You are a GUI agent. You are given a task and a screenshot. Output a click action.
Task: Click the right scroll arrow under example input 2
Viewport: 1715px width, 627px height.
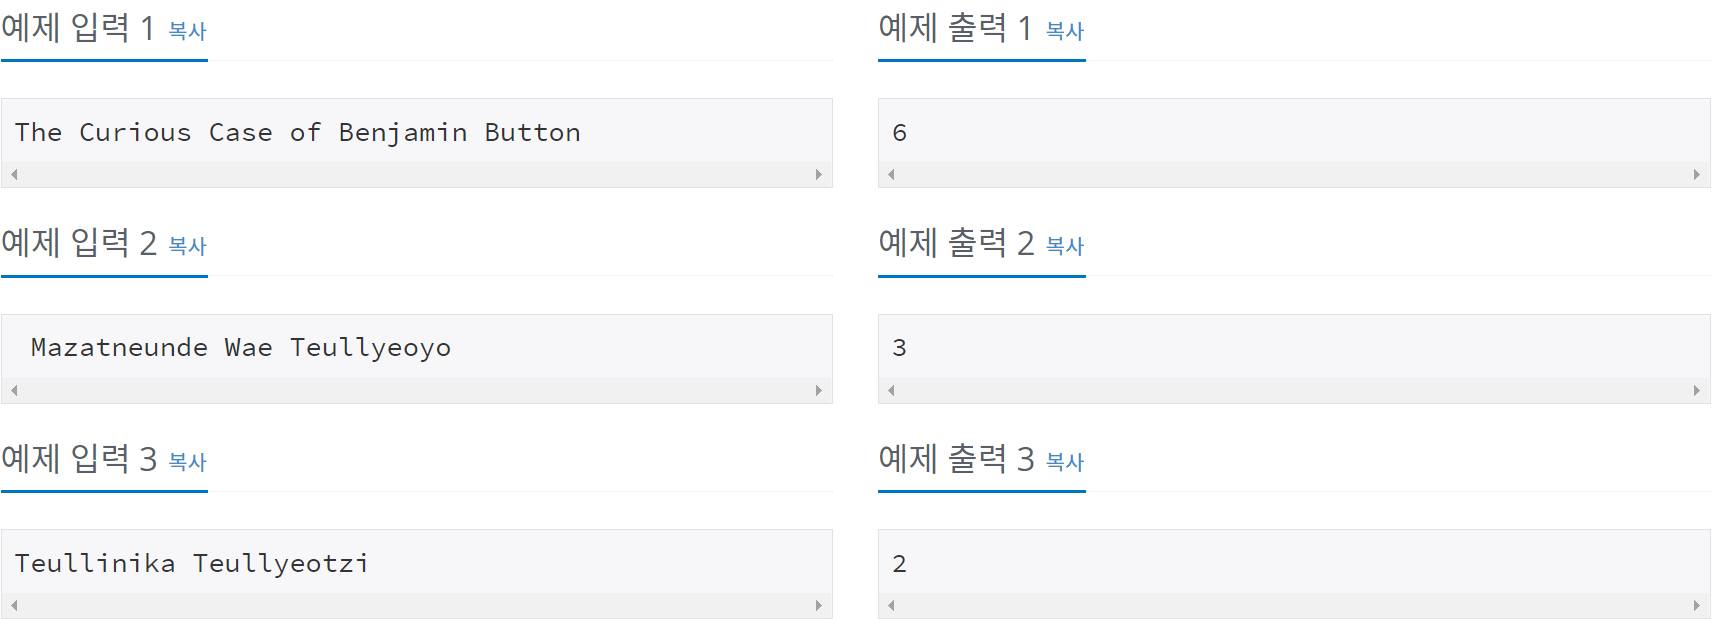coord(819,390)
